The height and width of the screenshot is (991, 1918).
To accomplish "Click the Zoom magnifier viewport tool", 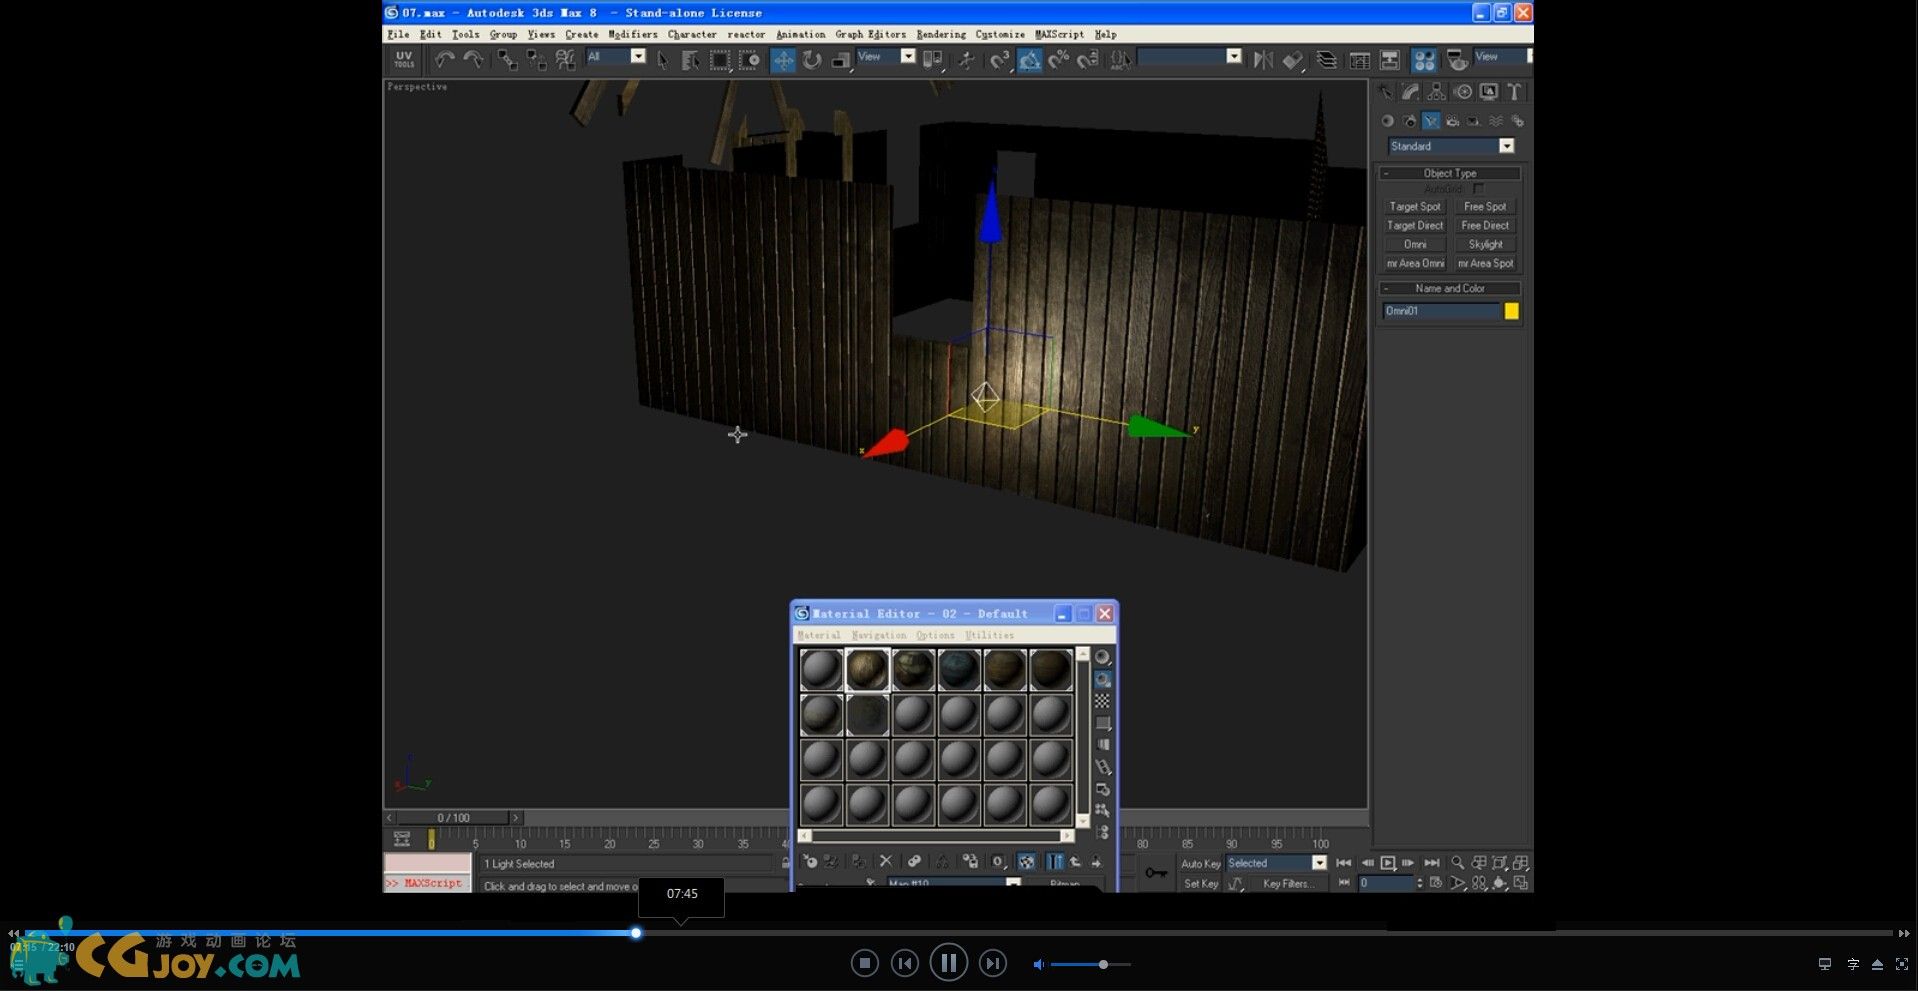I will pos(1458,862).
